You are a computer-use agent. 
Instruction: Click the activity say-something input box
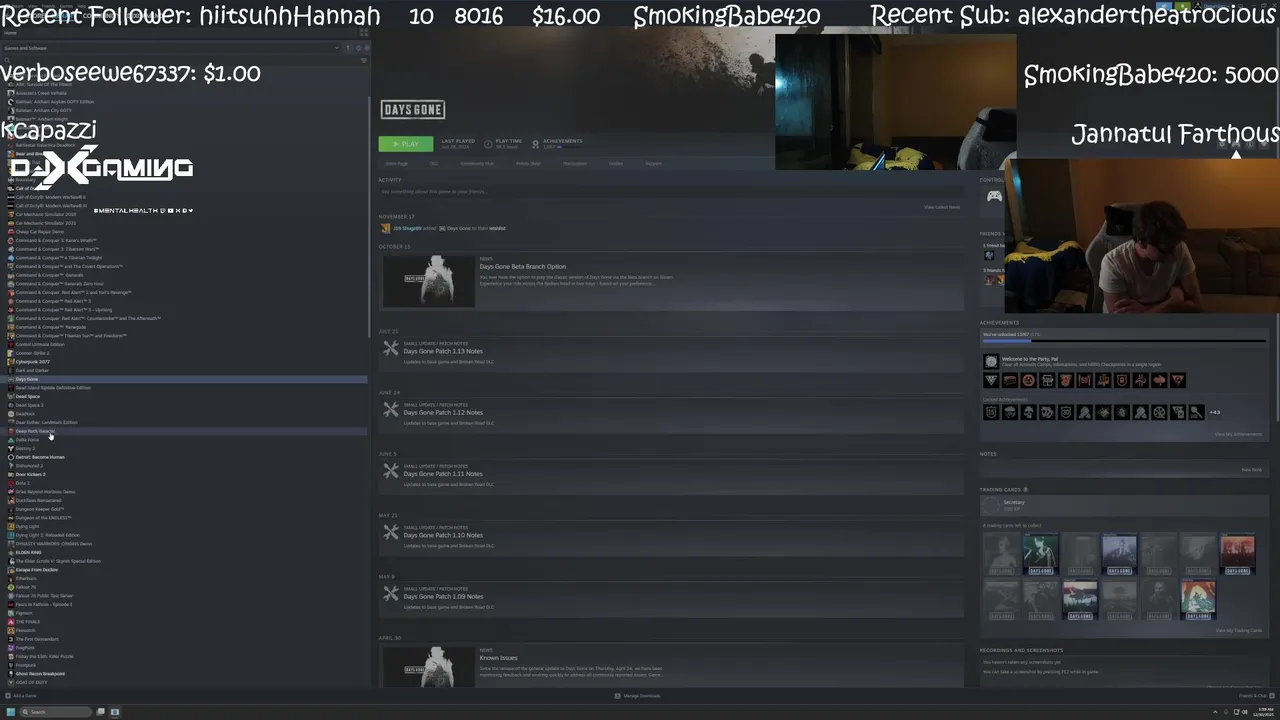click(x=670, y=191)
